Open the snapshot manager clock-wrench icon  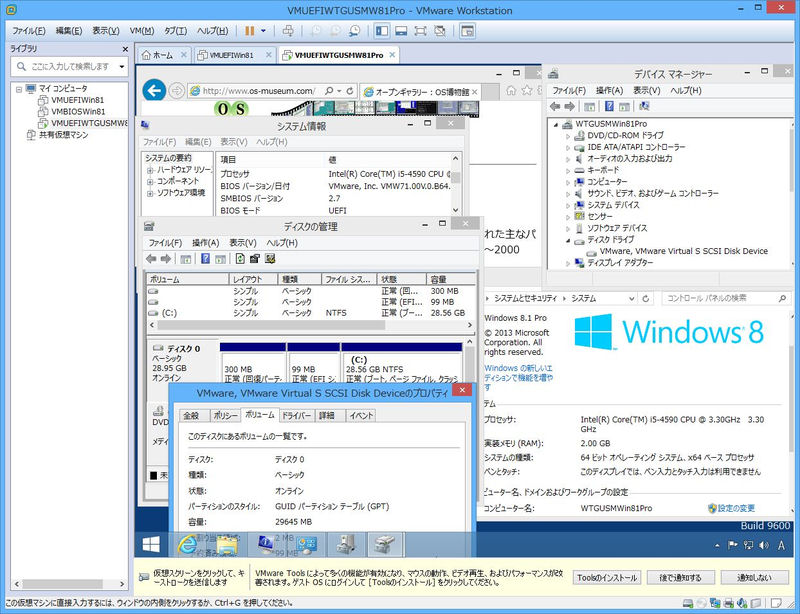pos(354,31)
